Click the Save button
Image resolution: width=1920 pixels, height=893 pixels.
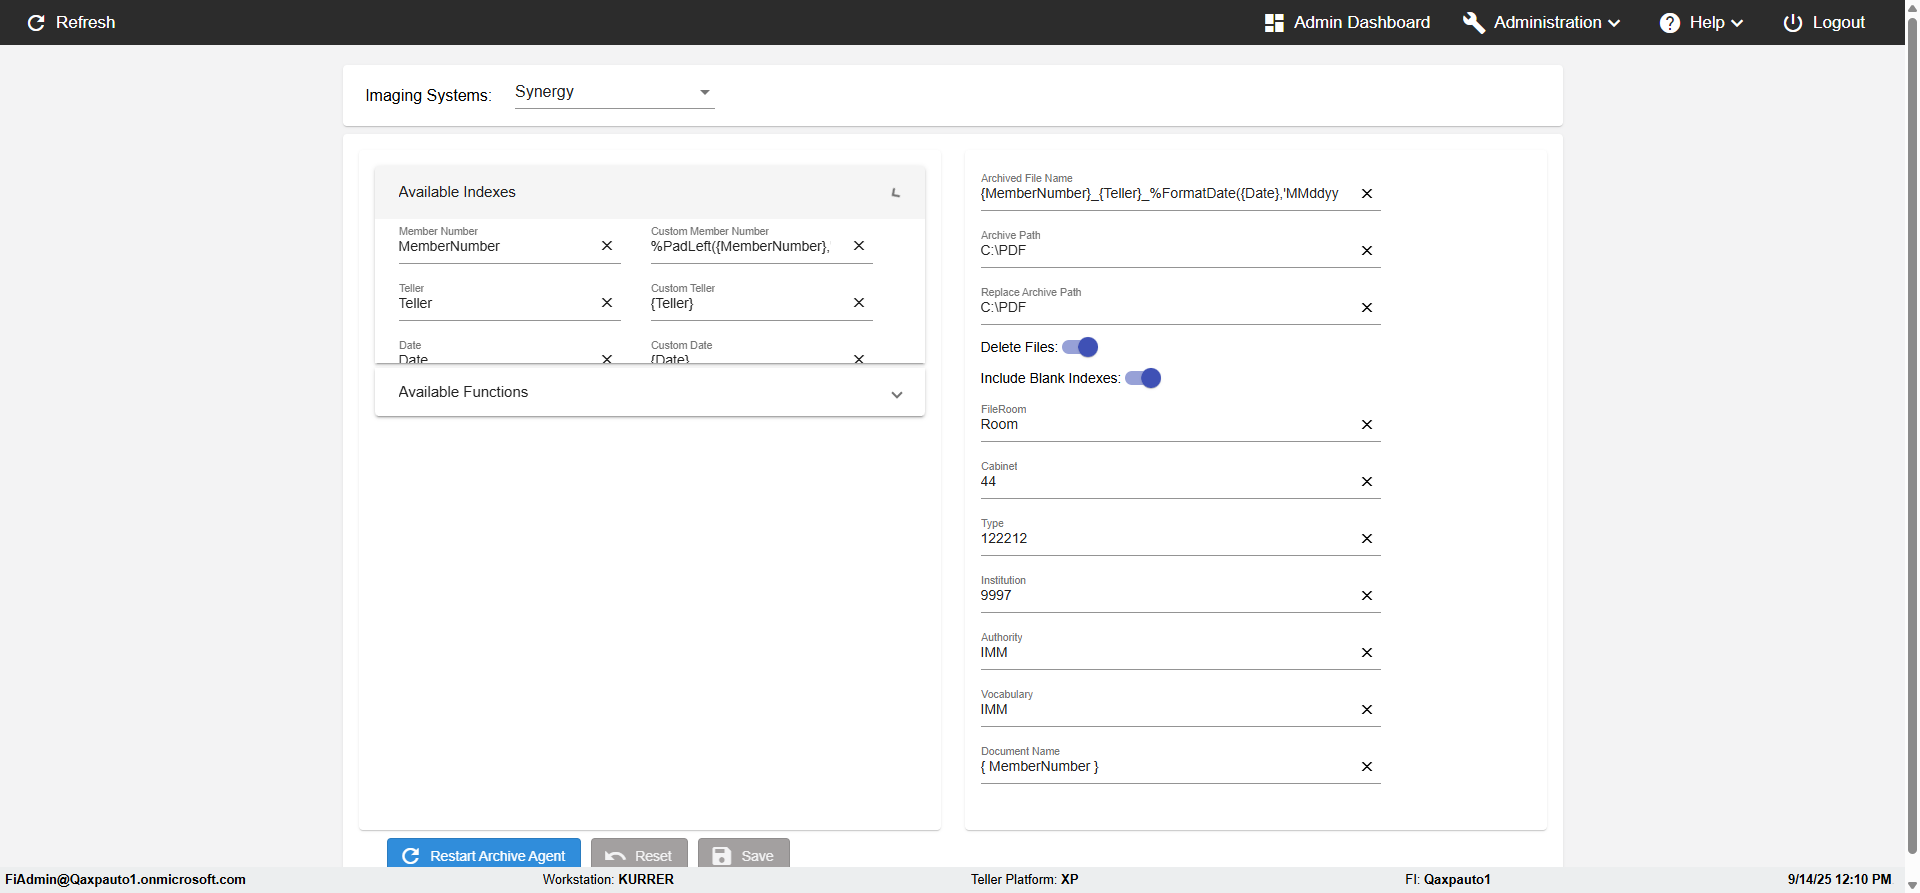click(x=743, y=855)
